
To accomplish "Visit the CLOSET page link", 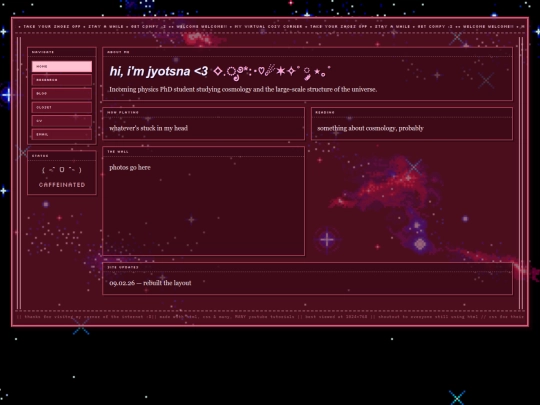I will (x=62, y=107).
